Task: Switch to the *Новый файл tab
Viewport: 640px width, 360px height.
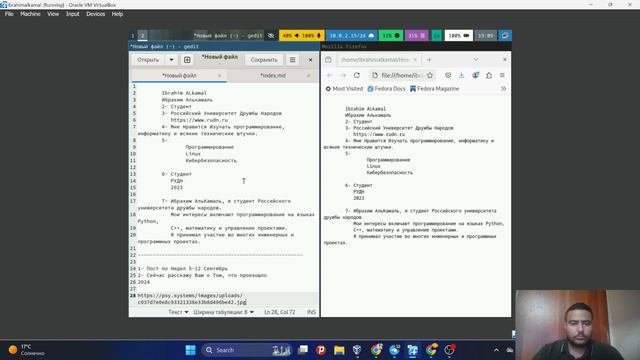Action: 179,76
